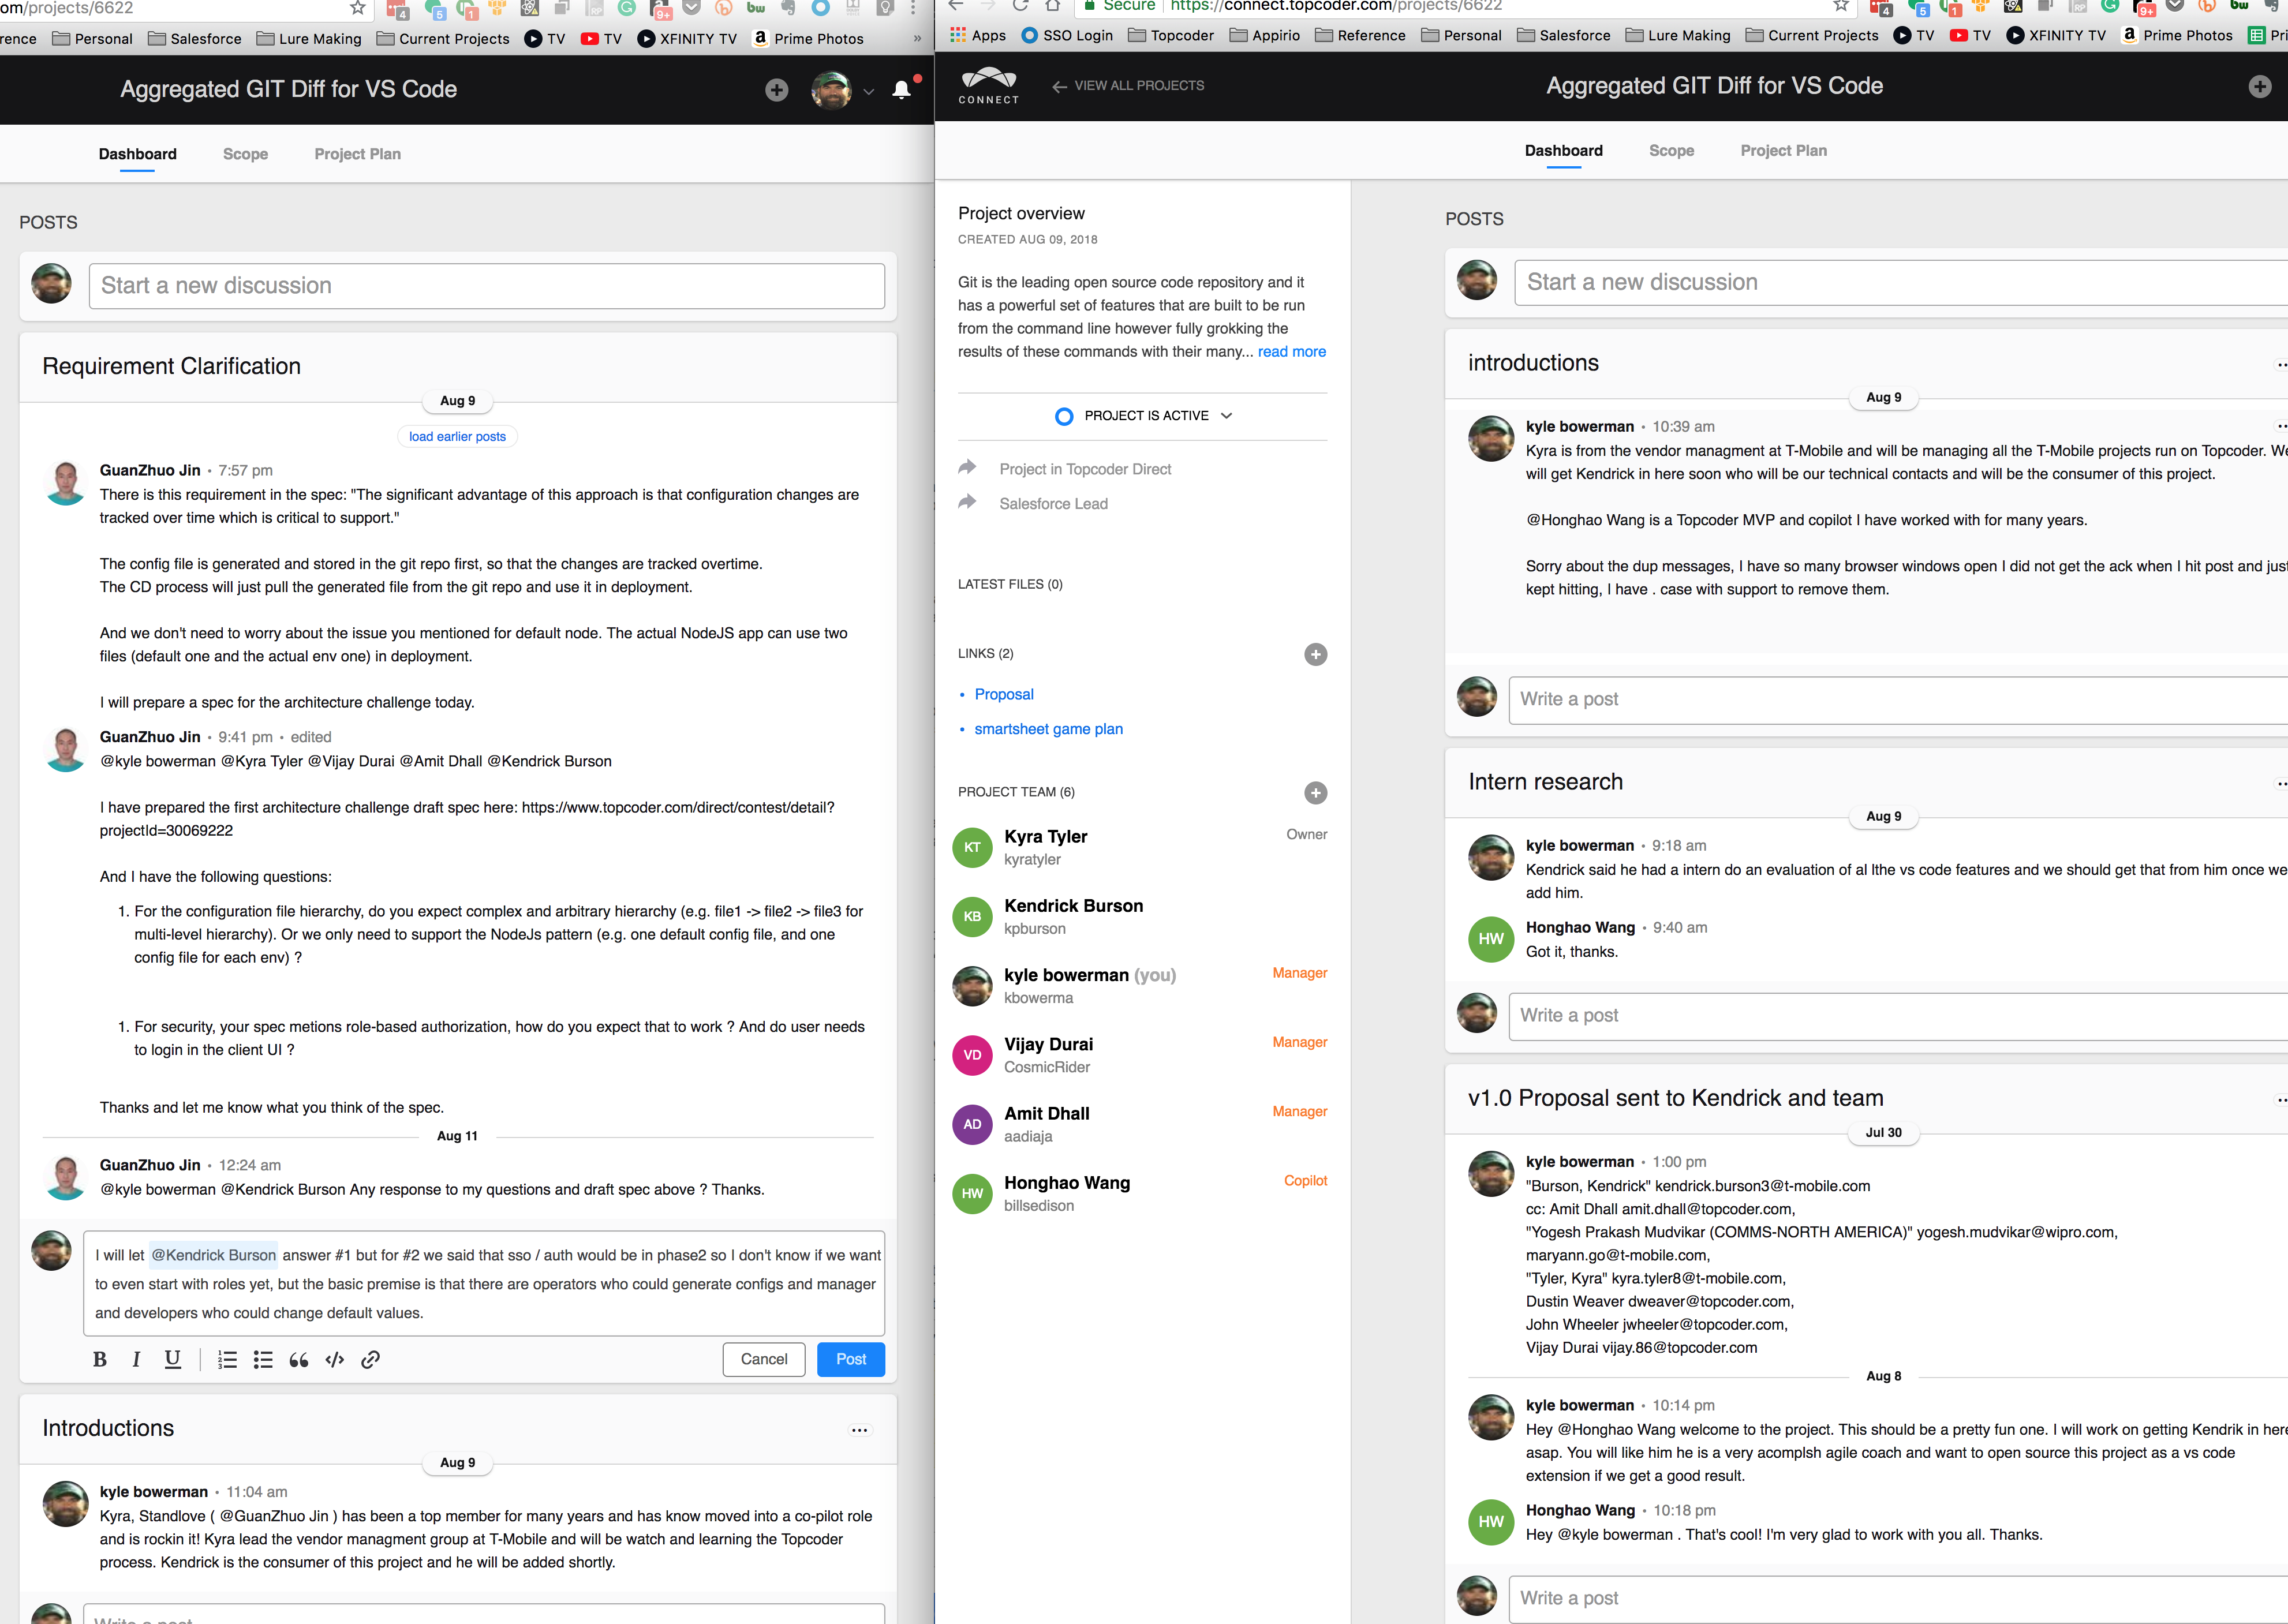This screenshot has width=2288, height=1624.
Task: Click kyle bowerman (you) team member name
Action: pyautogui.click(x=1090, y=975)
